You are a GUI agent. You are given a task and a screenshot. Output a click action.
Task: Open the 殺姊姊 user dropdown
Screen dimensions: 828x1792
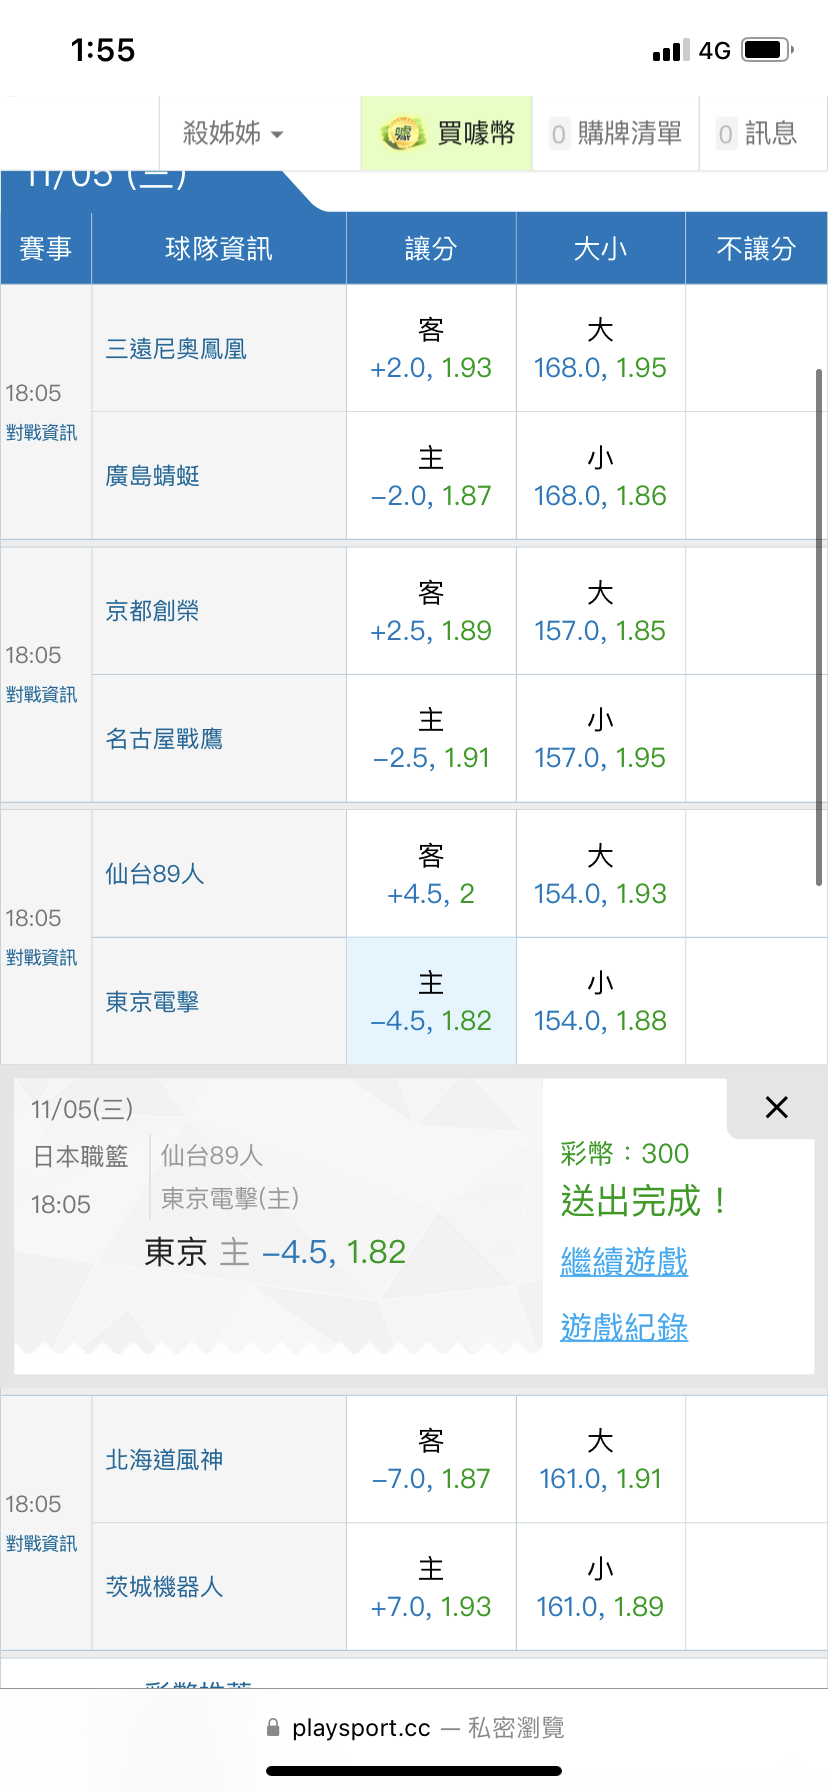pyautogui.click(x=233, y=133)
